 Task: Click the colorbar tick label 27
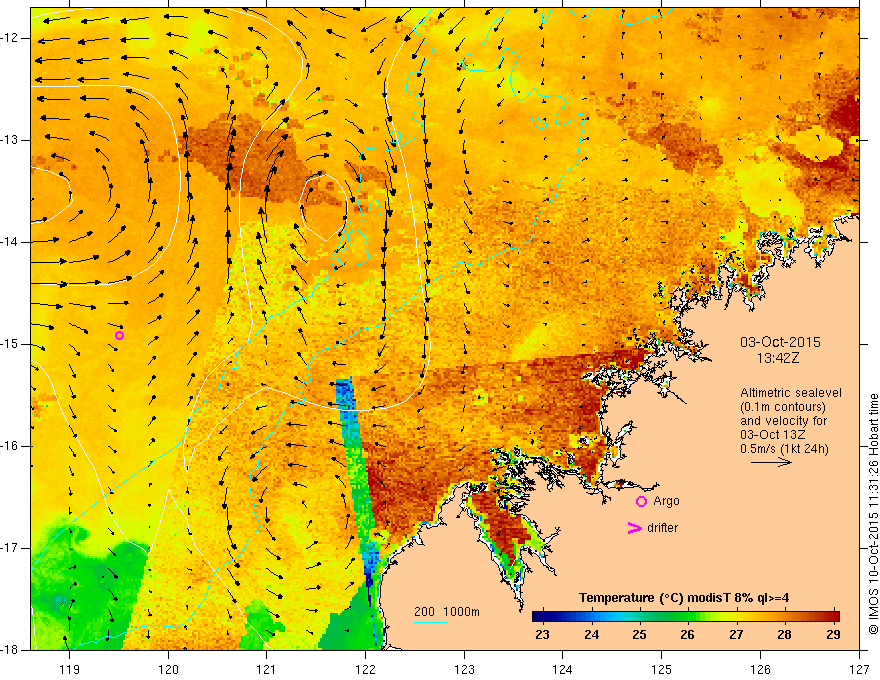pos(736,635)
